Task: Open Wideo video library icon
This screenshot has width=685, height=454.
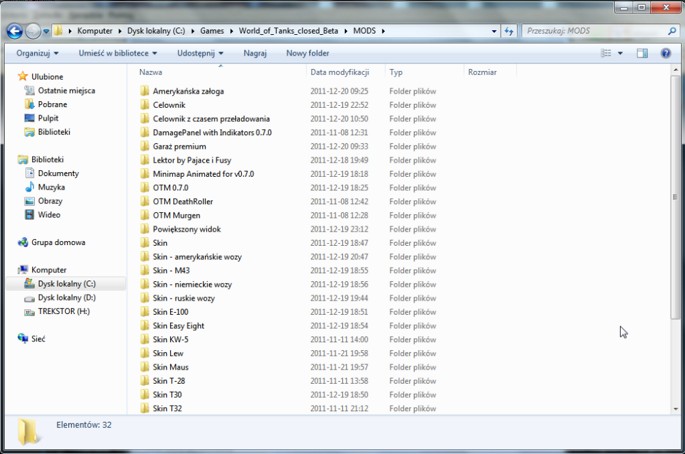Action: coord(29,215)
